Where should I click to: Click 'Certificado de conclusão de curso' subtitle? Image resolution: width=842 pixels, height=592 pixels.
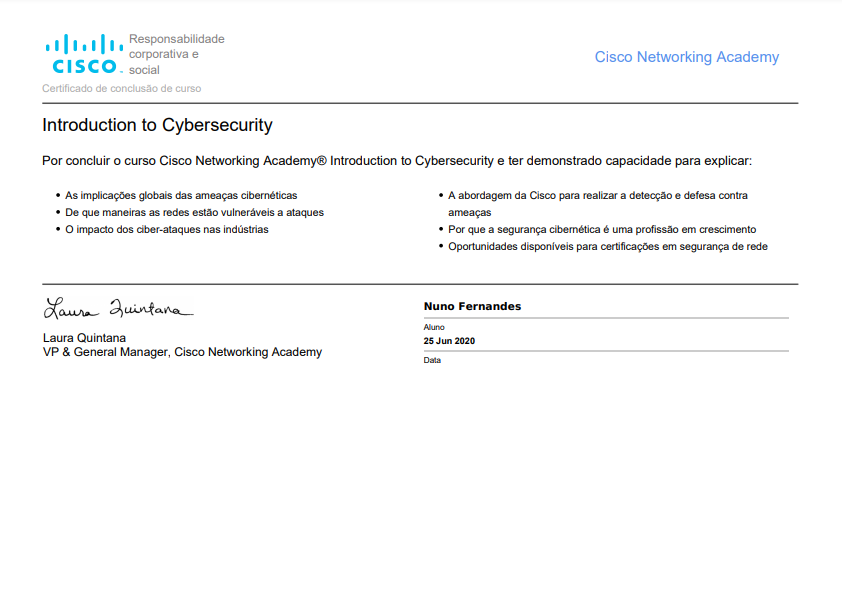click(121, 88)
